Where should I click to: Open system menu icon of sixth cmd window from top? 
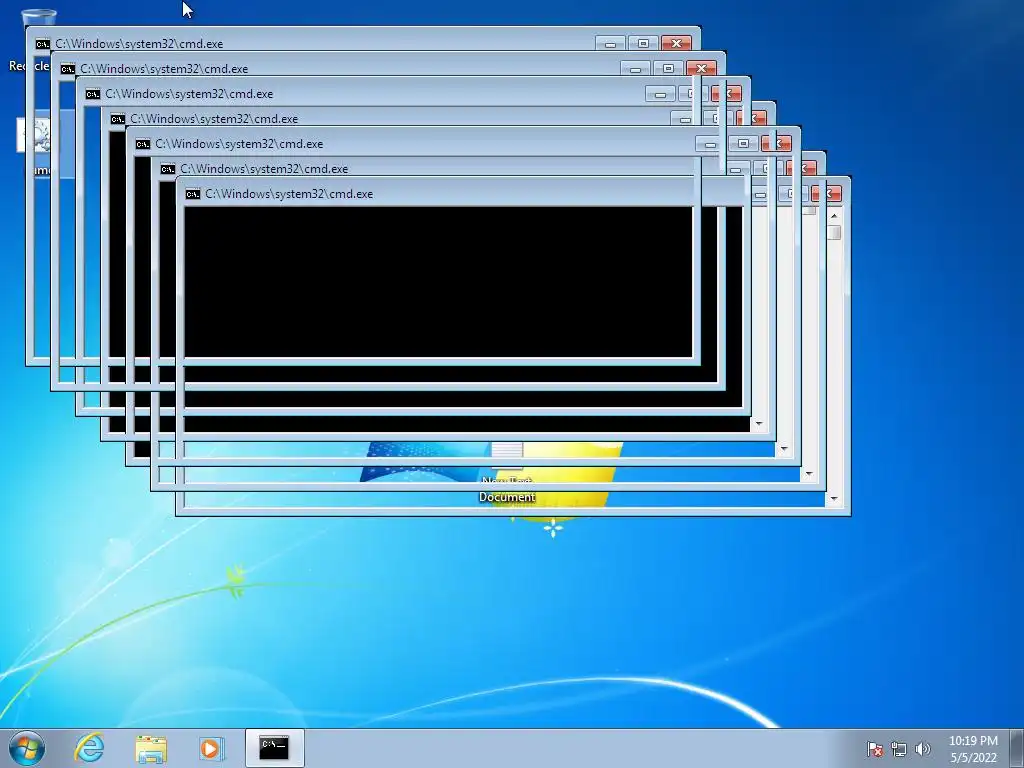pyautogui.click(x=167, y=169)
